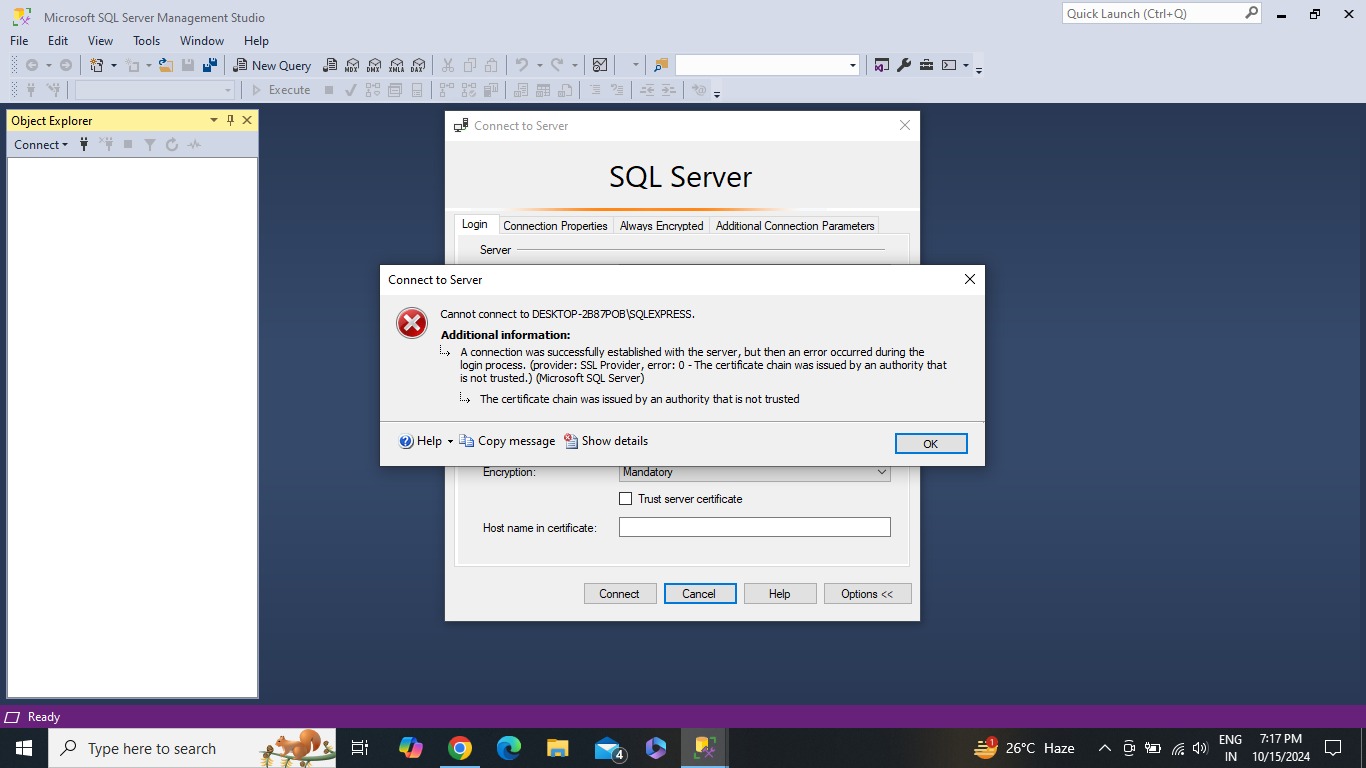Image resolution: width=1366 pixels, height=768 pixels.
Task: Click the Options << button
Action: [x=868, y=594]
